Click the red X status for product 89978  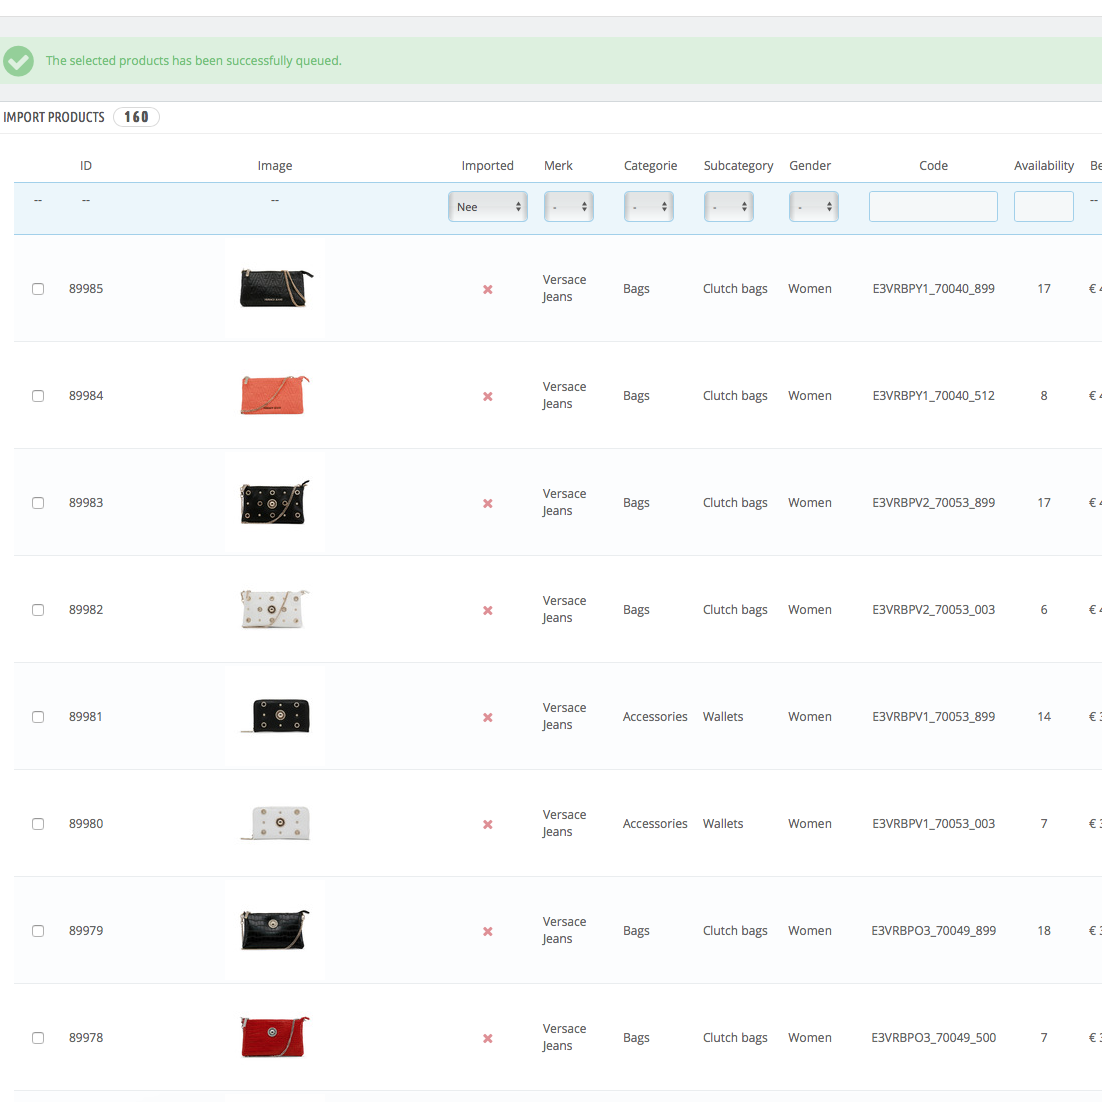coord(488,1038)
